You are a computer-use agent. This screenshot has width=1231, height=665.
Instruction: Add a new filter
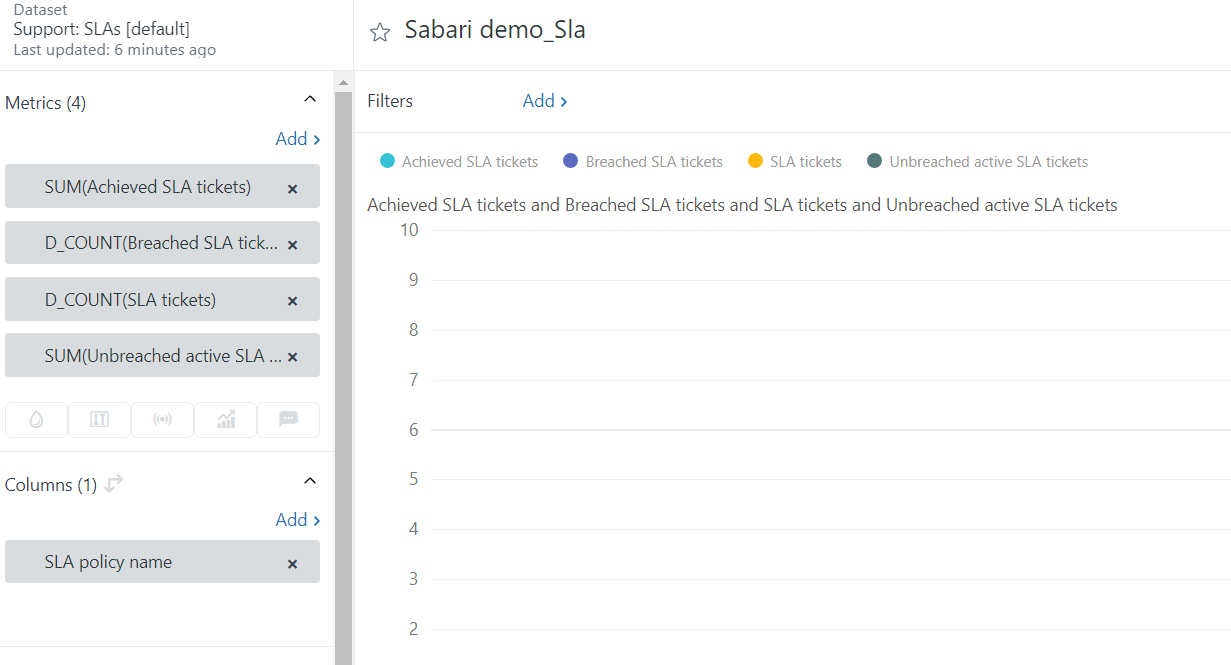click(545, 101)
